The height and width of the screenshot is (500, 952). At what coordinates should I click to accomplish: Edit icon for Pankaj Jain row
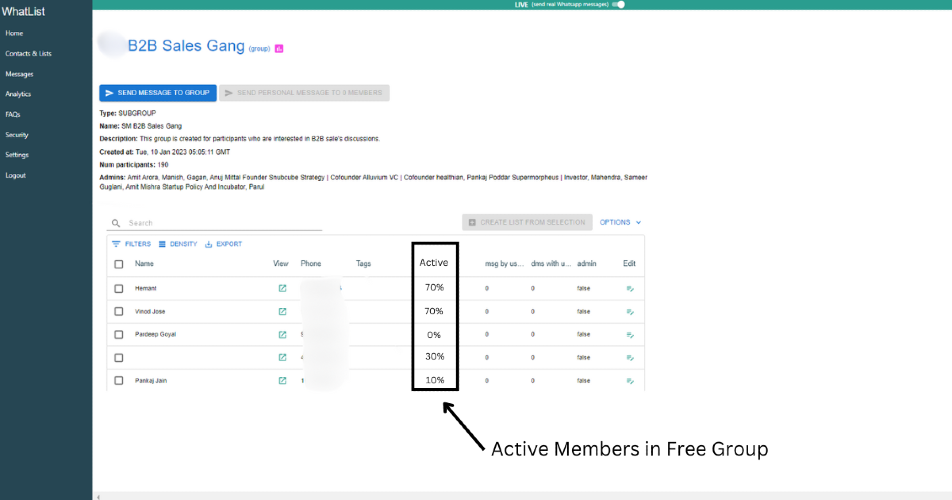tap(630, 381)
